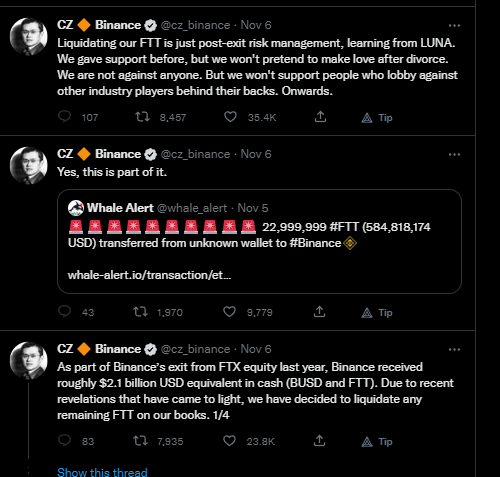Viewport: 500px width, 477px height.
Task: Like the tweet with 9,779 likes
Action: click(229, 312)
